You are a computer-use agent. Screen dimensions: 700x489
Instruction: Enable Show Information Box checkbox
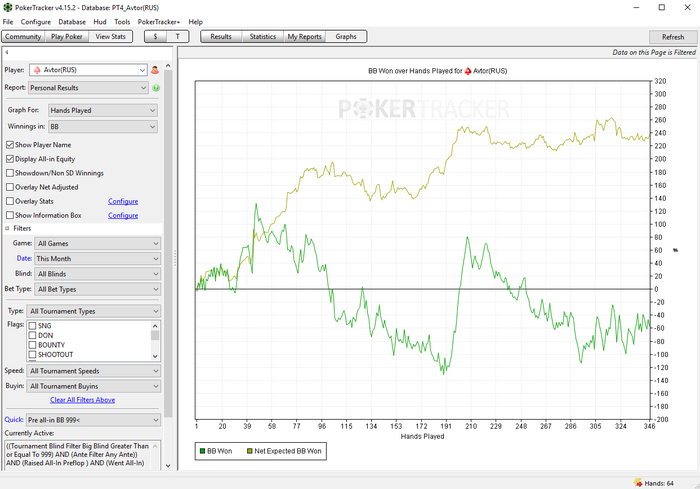click(10, 215)
